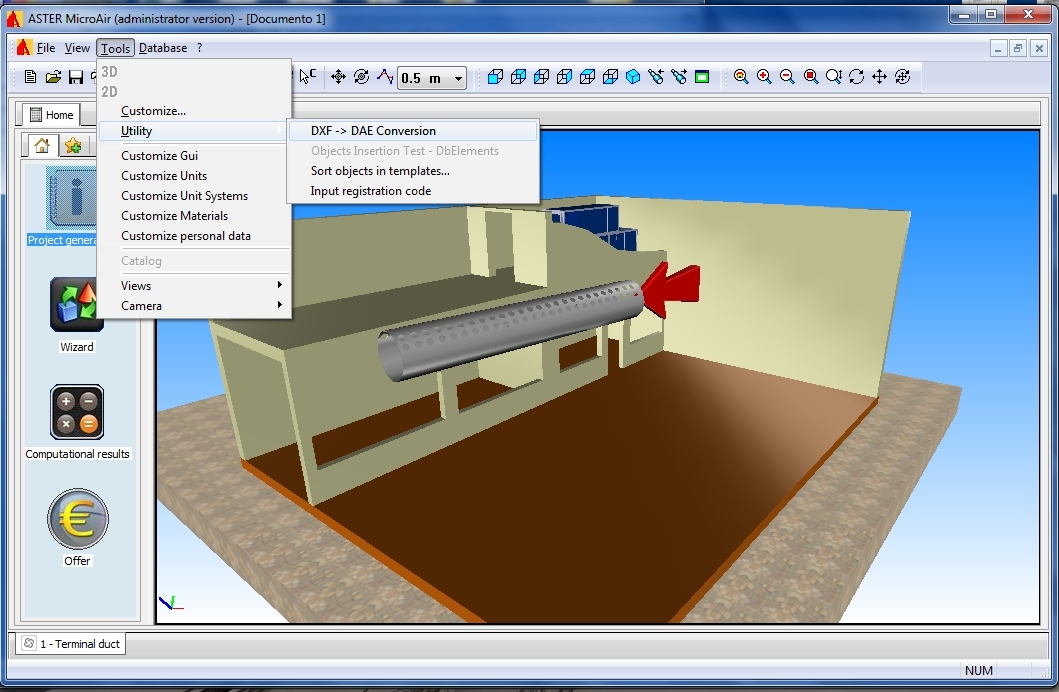This screenshot has height=692, width=1059.
Task: Open the View menu
Action: click(x=77, y=48)
